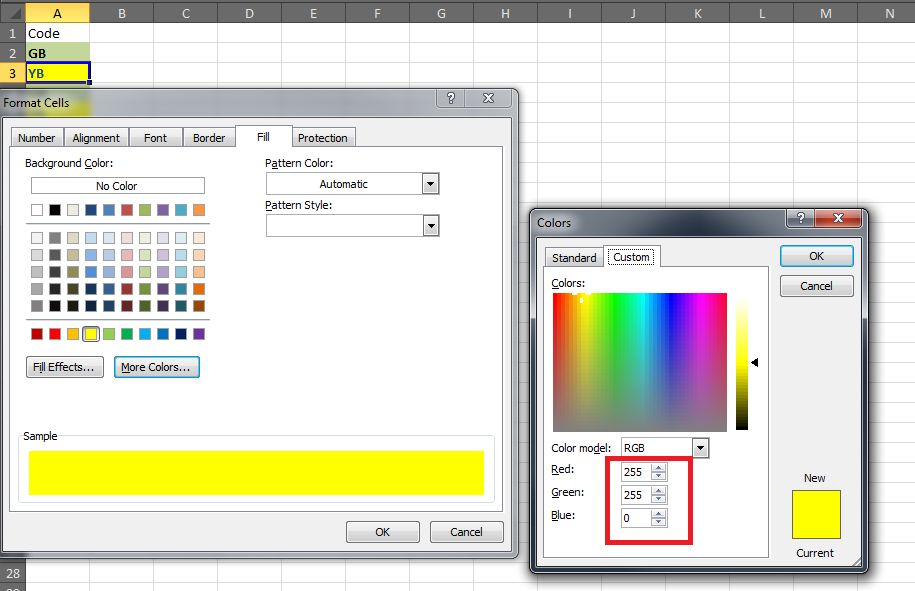Pick the dark red standard color swatch
This screenshot has height=591, width=915.
(x=37, y=334)
